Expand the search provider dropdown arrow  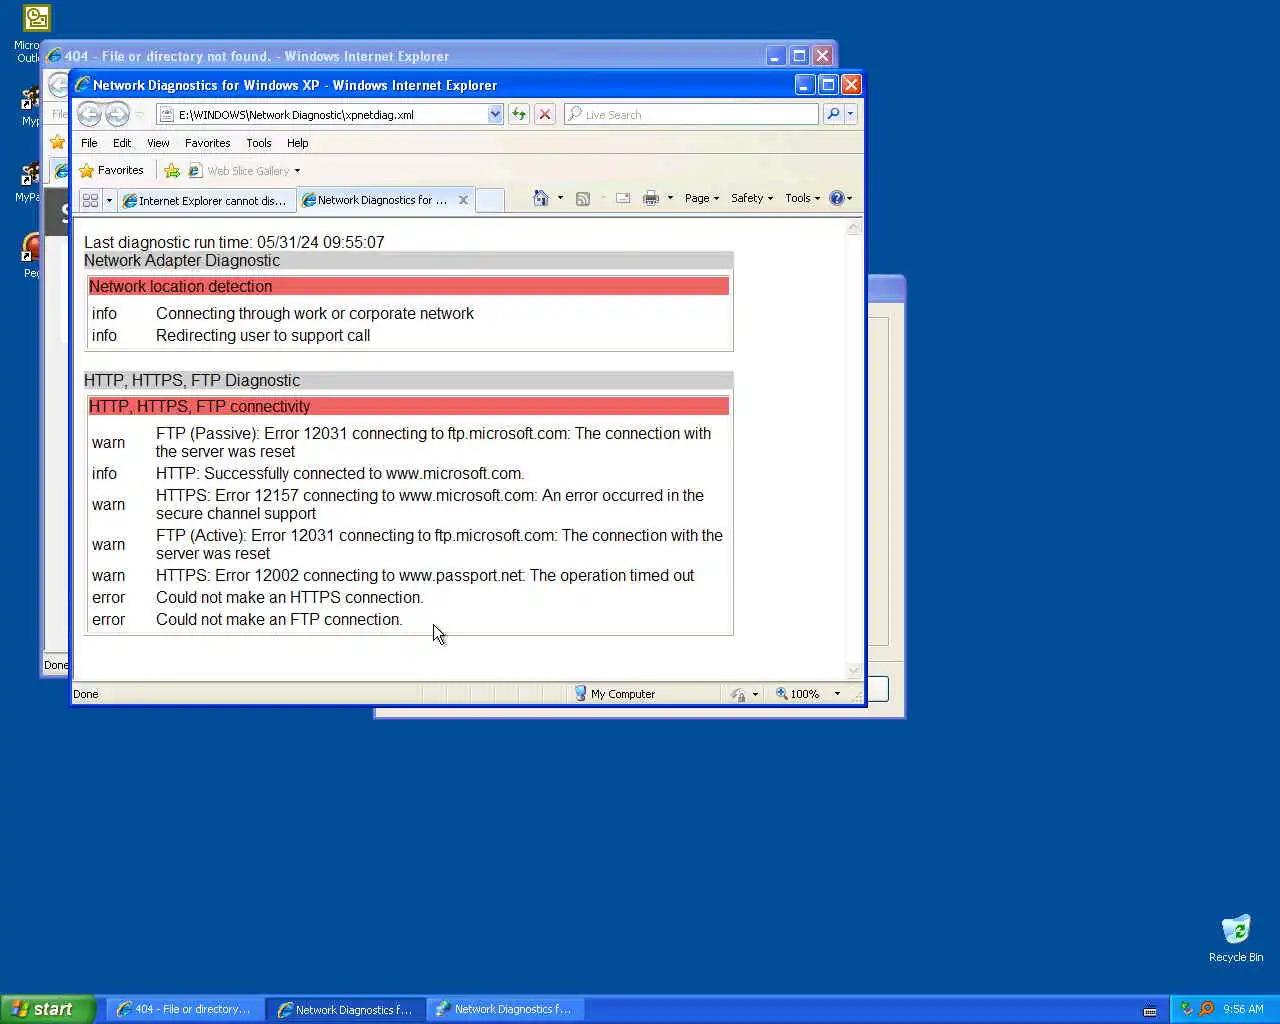click(851, 114)
